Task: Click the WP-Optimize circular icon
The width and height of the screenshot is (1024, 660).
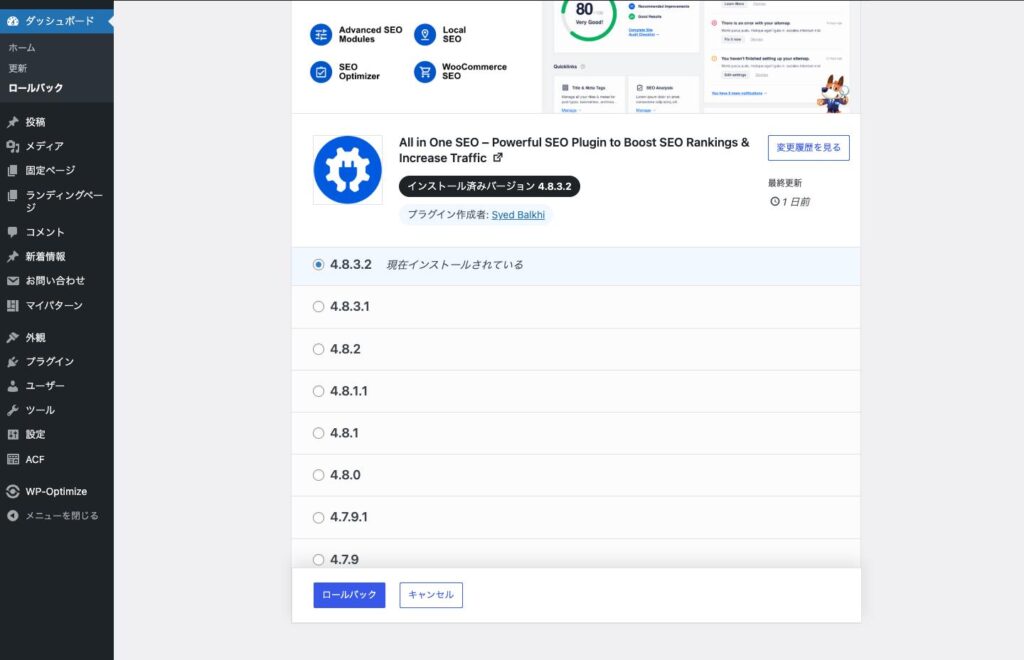Action: pyautogui.click(x=12, y=492)
